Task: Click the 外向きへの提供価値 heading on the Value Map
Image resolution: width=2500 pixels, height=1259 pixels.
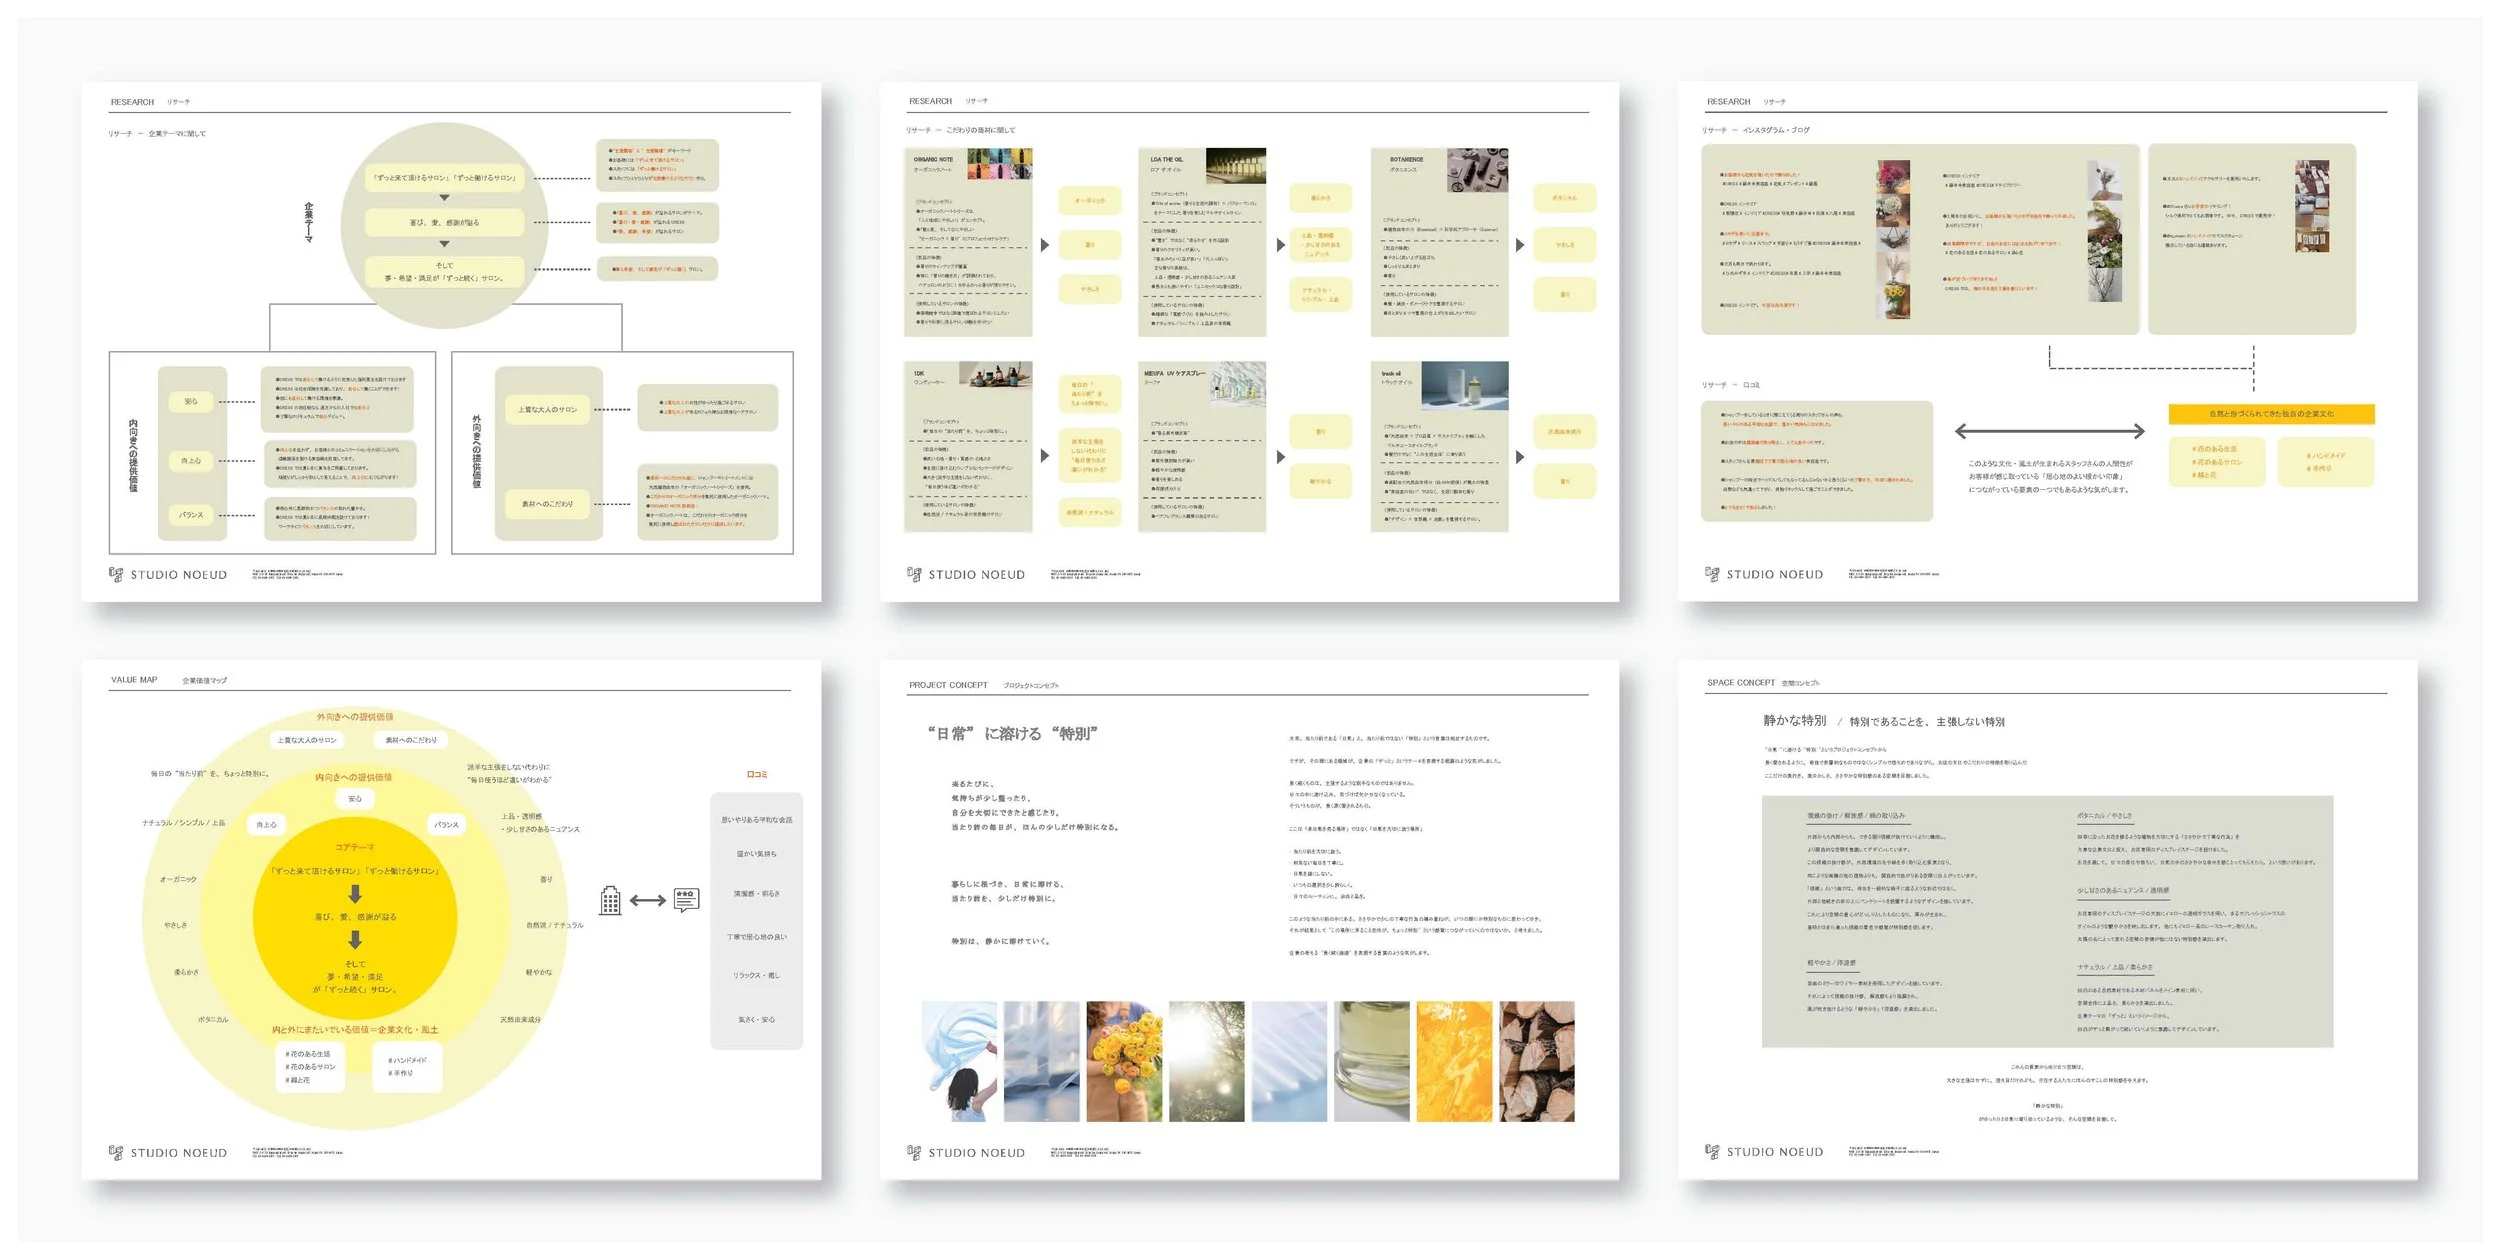Action: (x=355, y=716)
